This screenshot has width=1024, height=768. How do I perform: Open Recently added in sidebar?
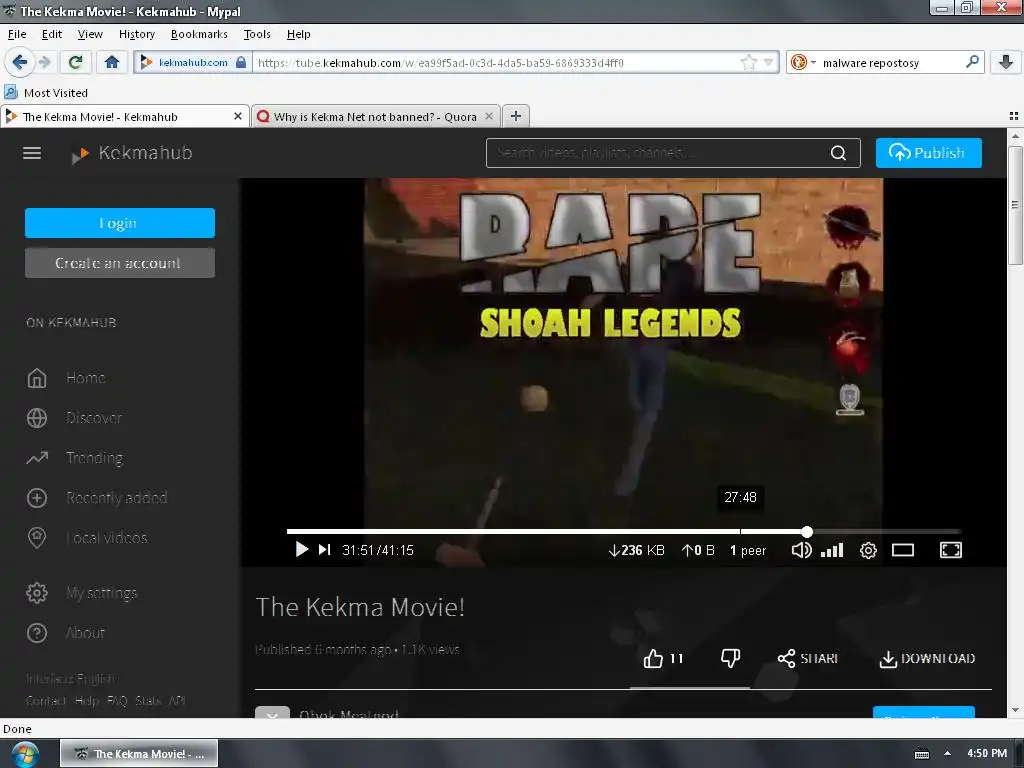117,498
